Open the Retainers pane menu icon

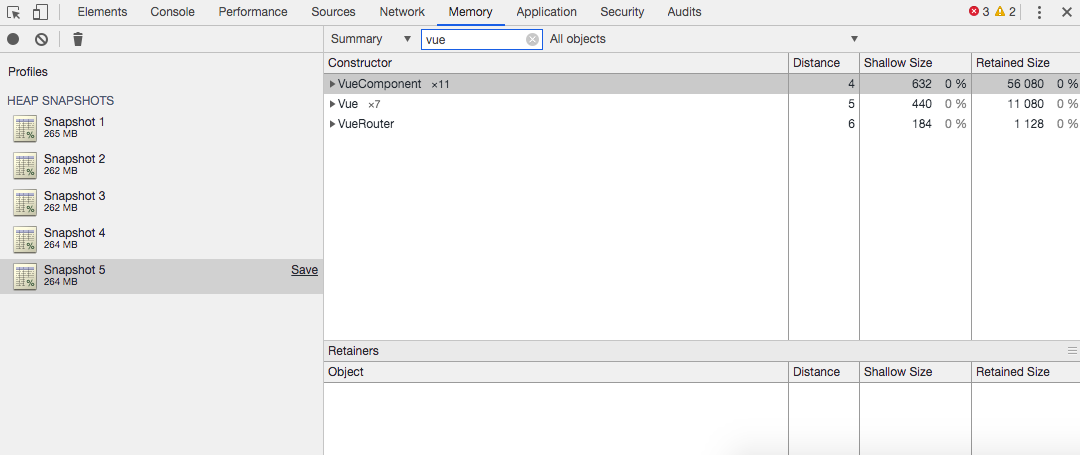(1072, 350)
